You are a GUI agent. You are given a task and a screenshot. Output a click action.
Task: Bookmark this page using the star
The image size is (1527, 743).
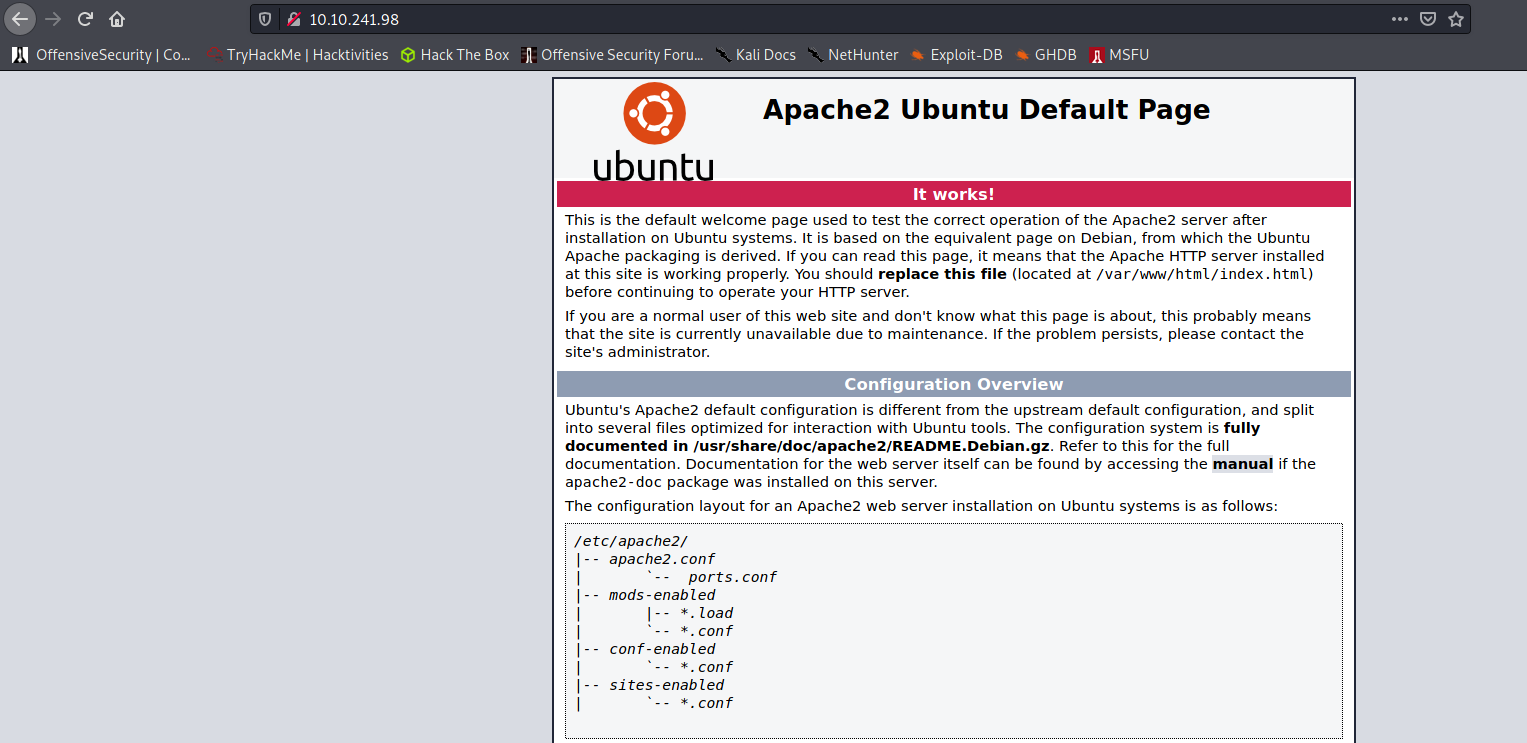1457,18
